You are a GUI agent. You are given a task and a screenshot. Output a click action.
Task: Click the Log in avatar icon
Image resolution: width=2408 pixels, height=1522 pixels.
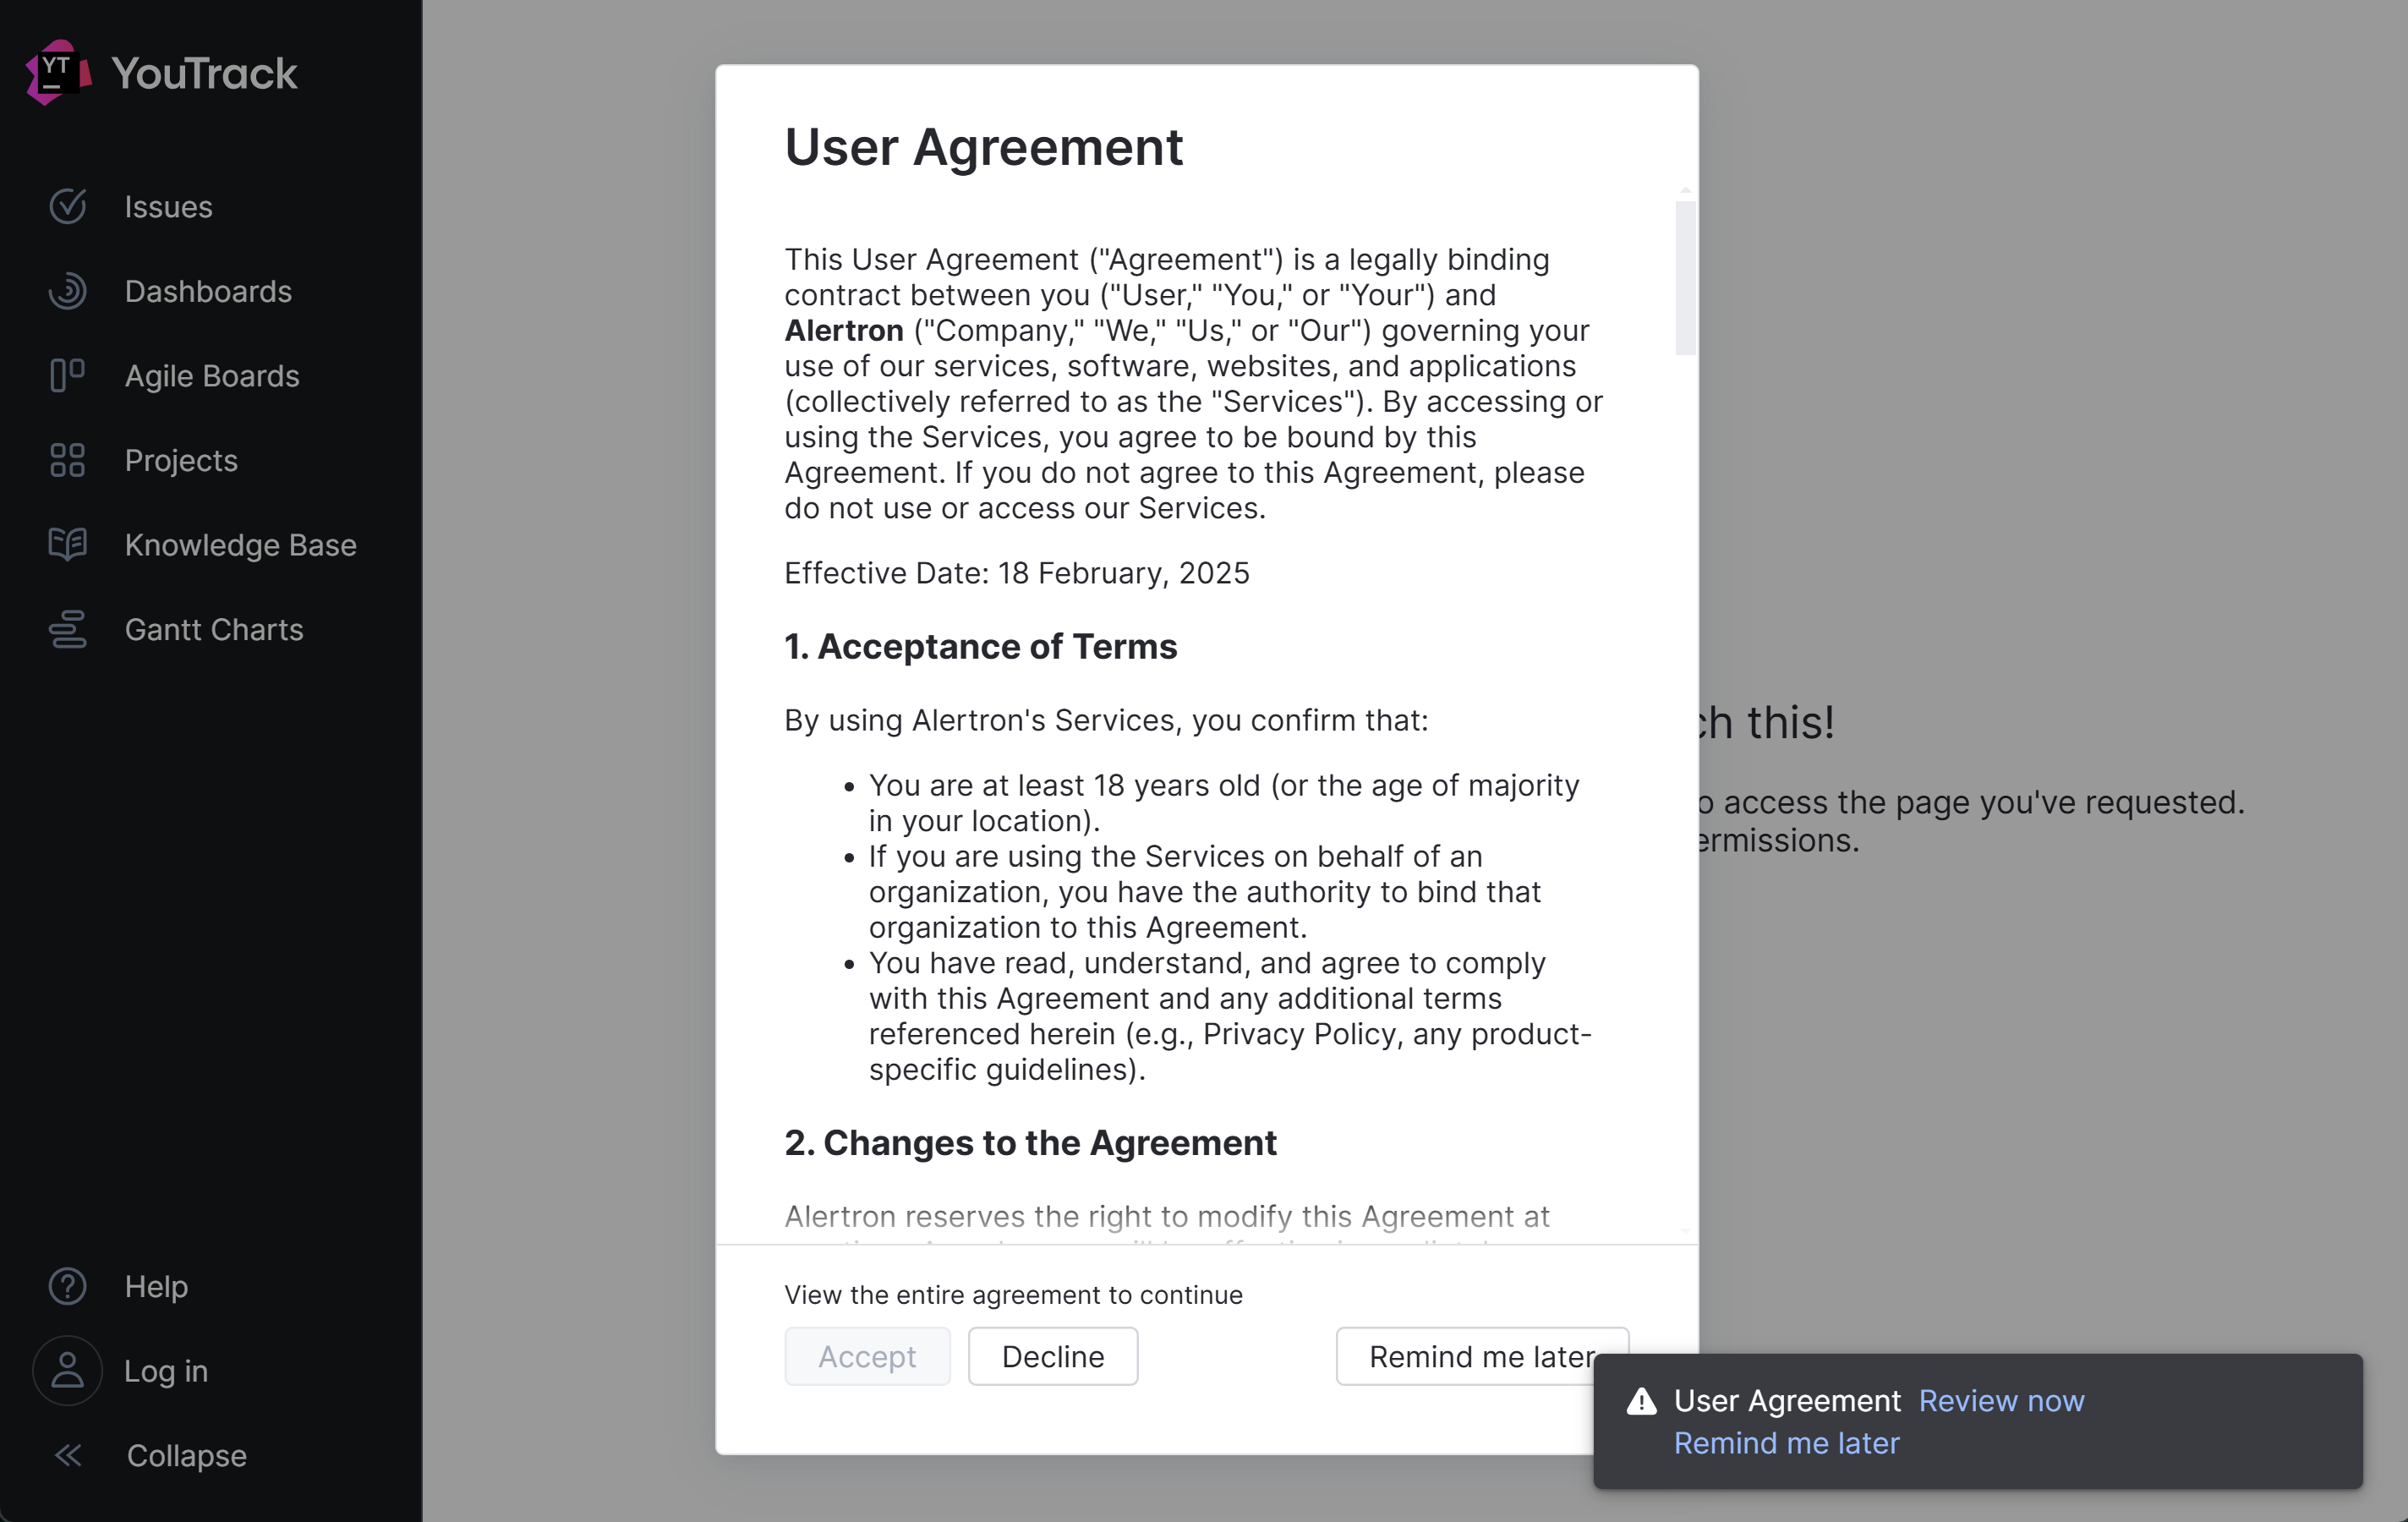coord(66,1370)
